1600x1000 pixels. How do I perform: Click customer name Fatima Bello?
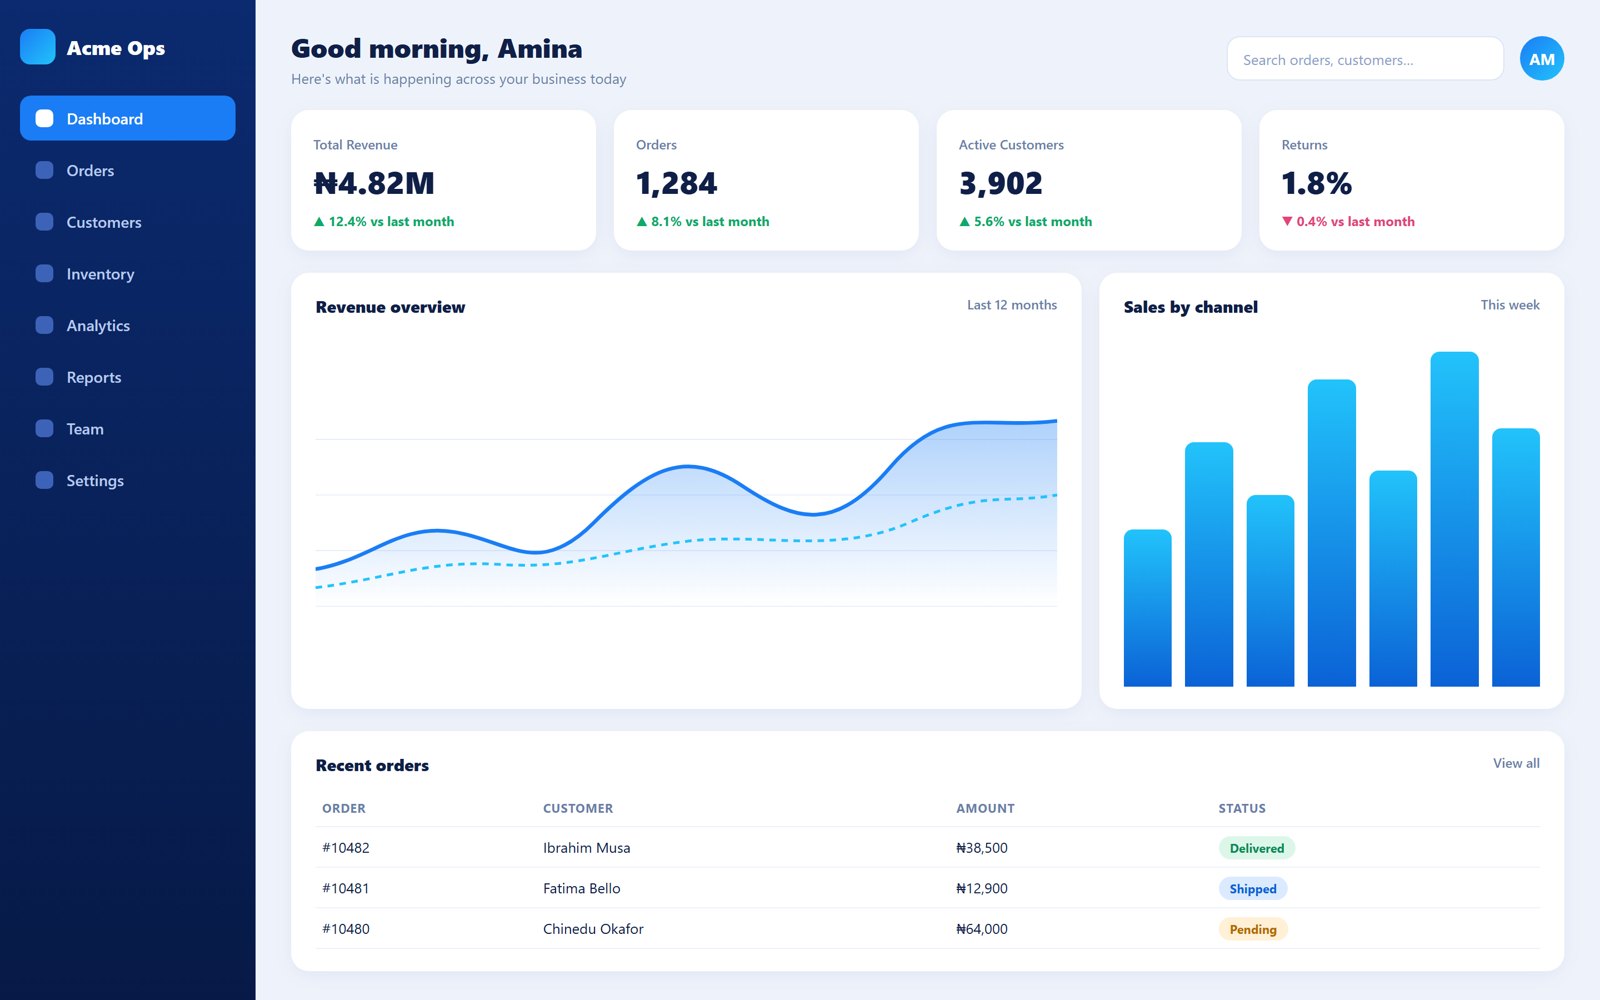coord(582,888)
